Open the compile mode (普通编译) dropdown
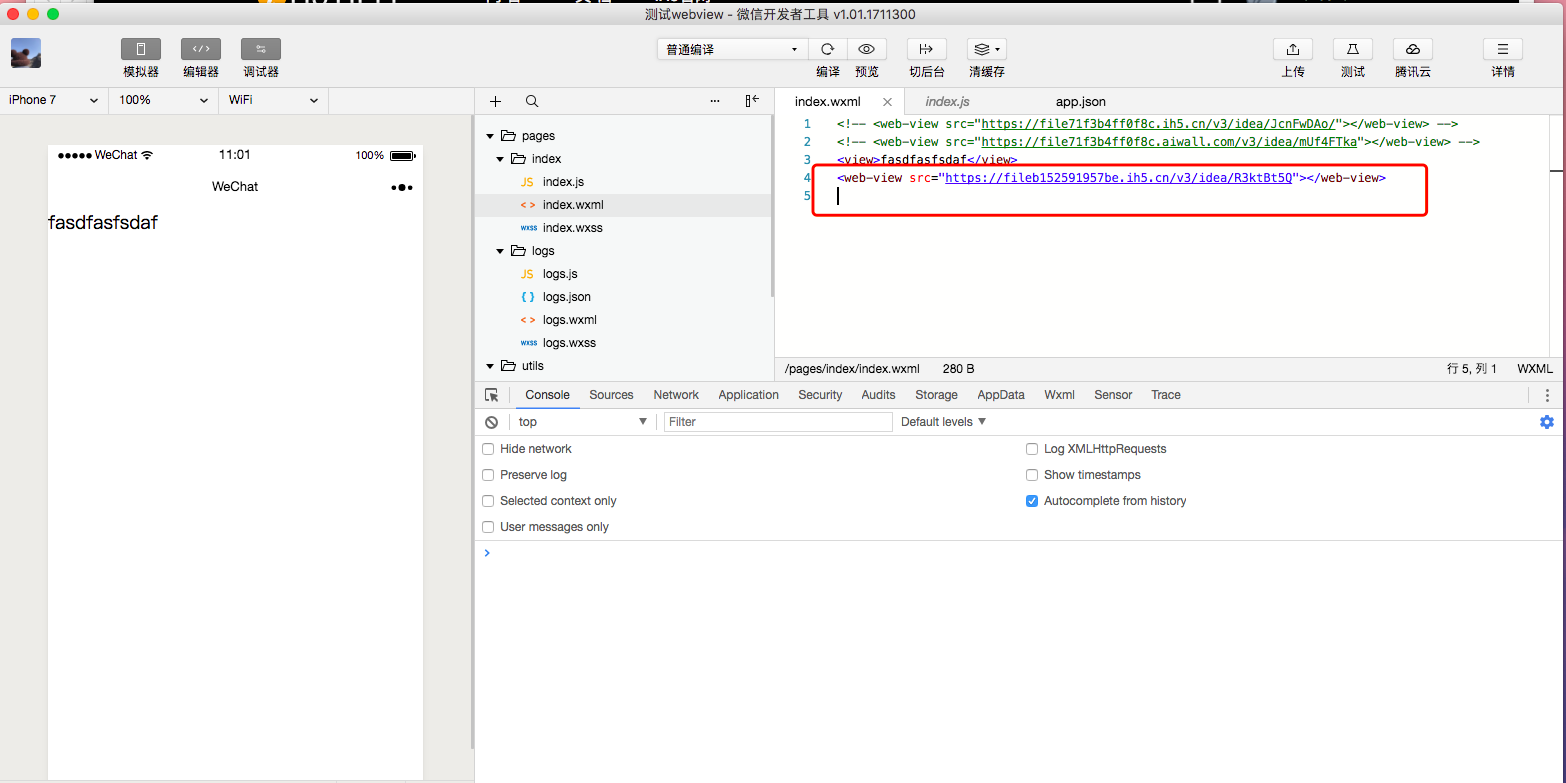 (732, 49)
